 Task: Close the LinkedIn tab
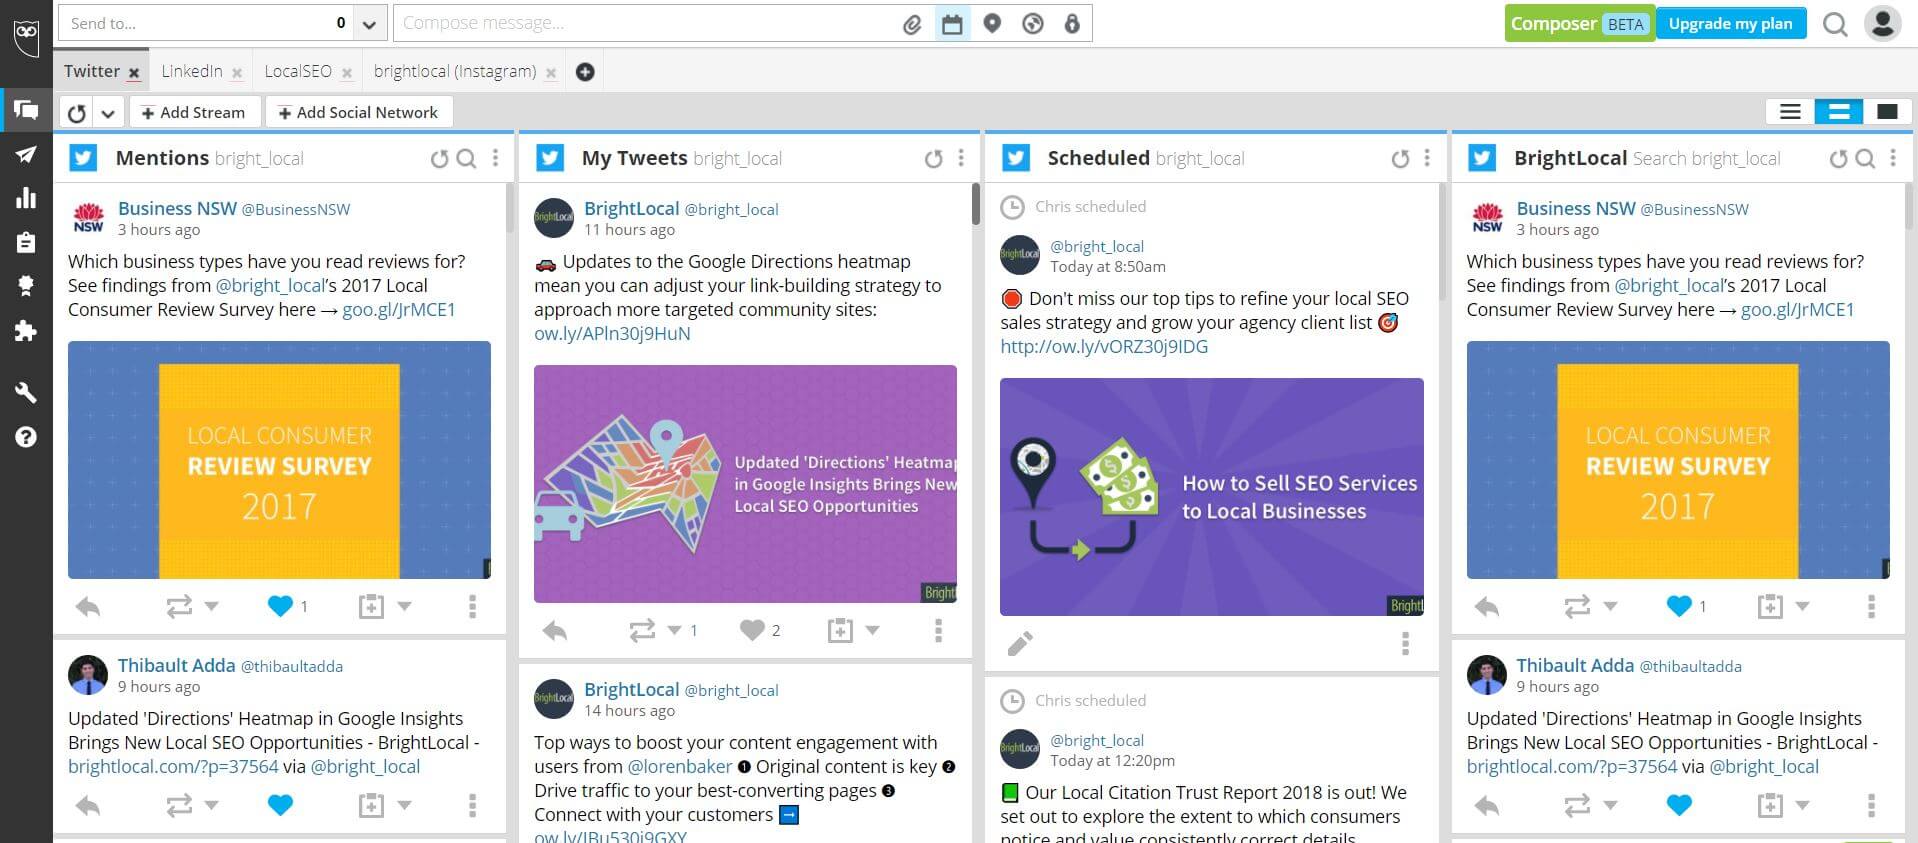coord(237,73)
